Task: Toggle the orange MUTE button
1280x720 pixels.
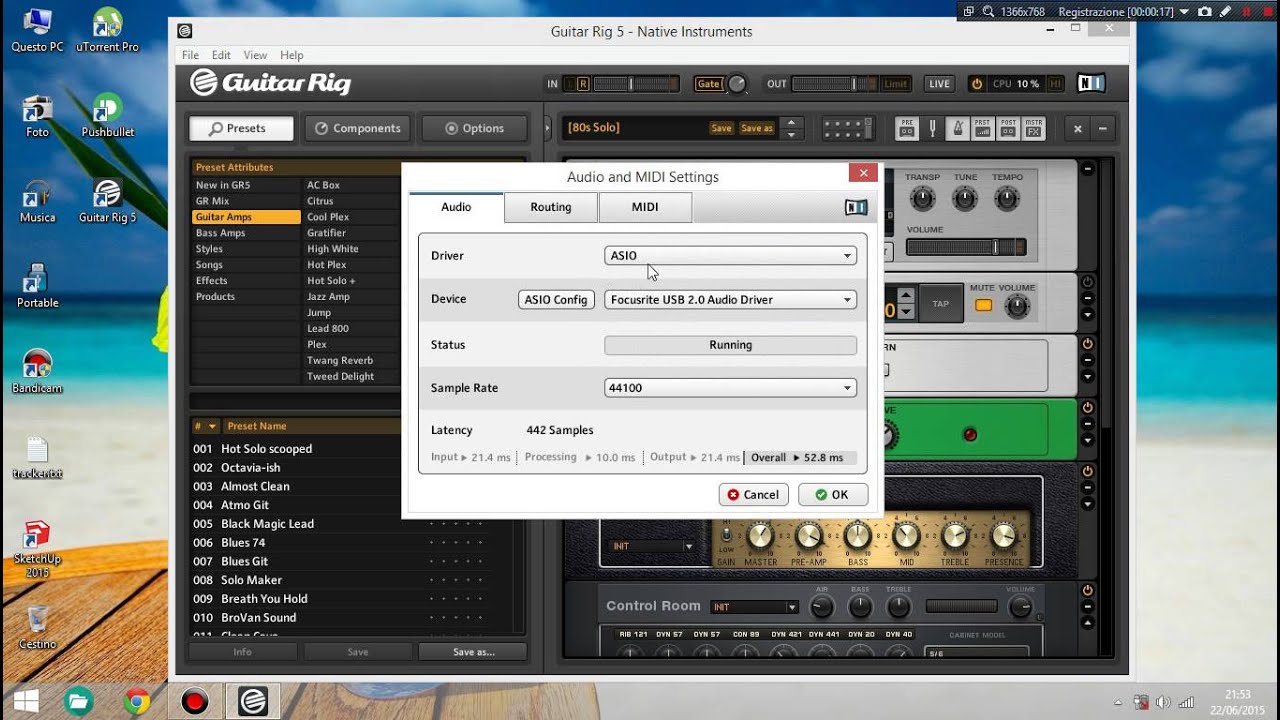Action: [x=983, y=306]
